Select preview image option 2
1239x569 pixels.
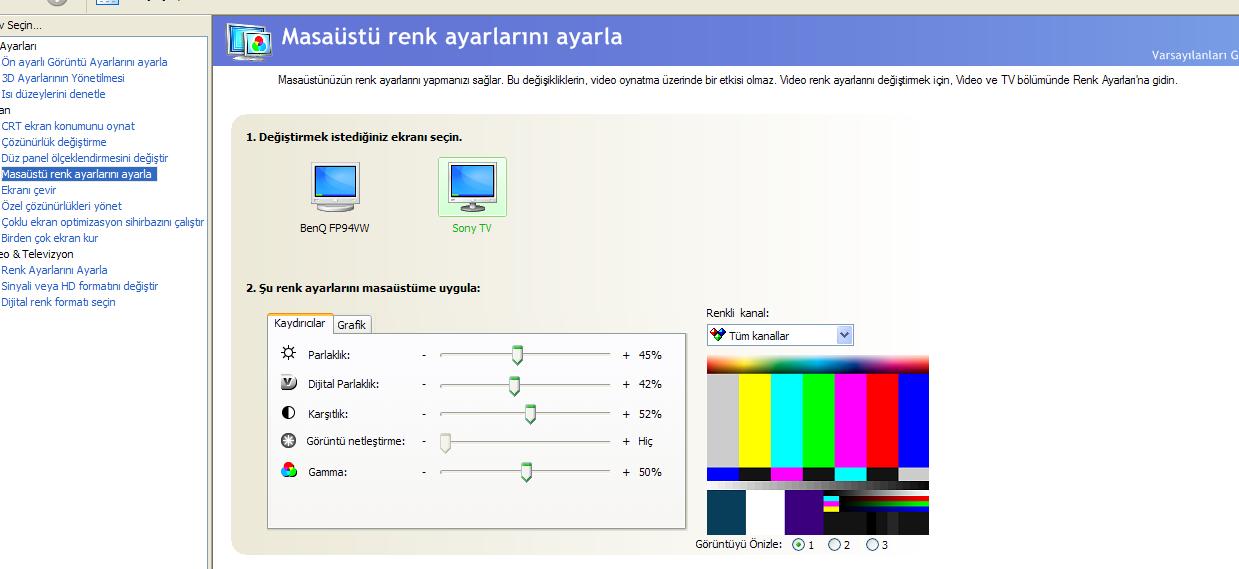[x=834, y=545]
